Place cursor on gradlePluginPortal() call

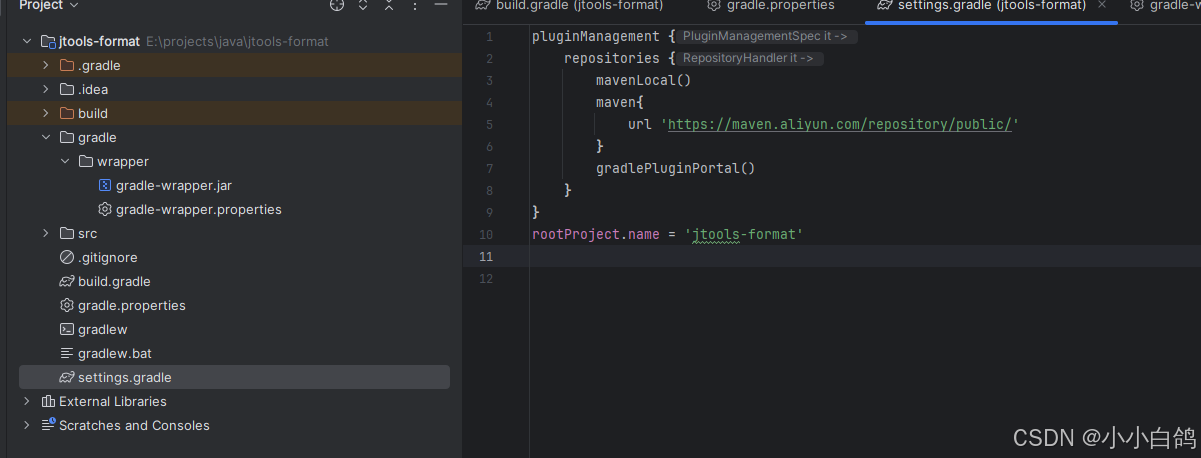coord(676,169)
